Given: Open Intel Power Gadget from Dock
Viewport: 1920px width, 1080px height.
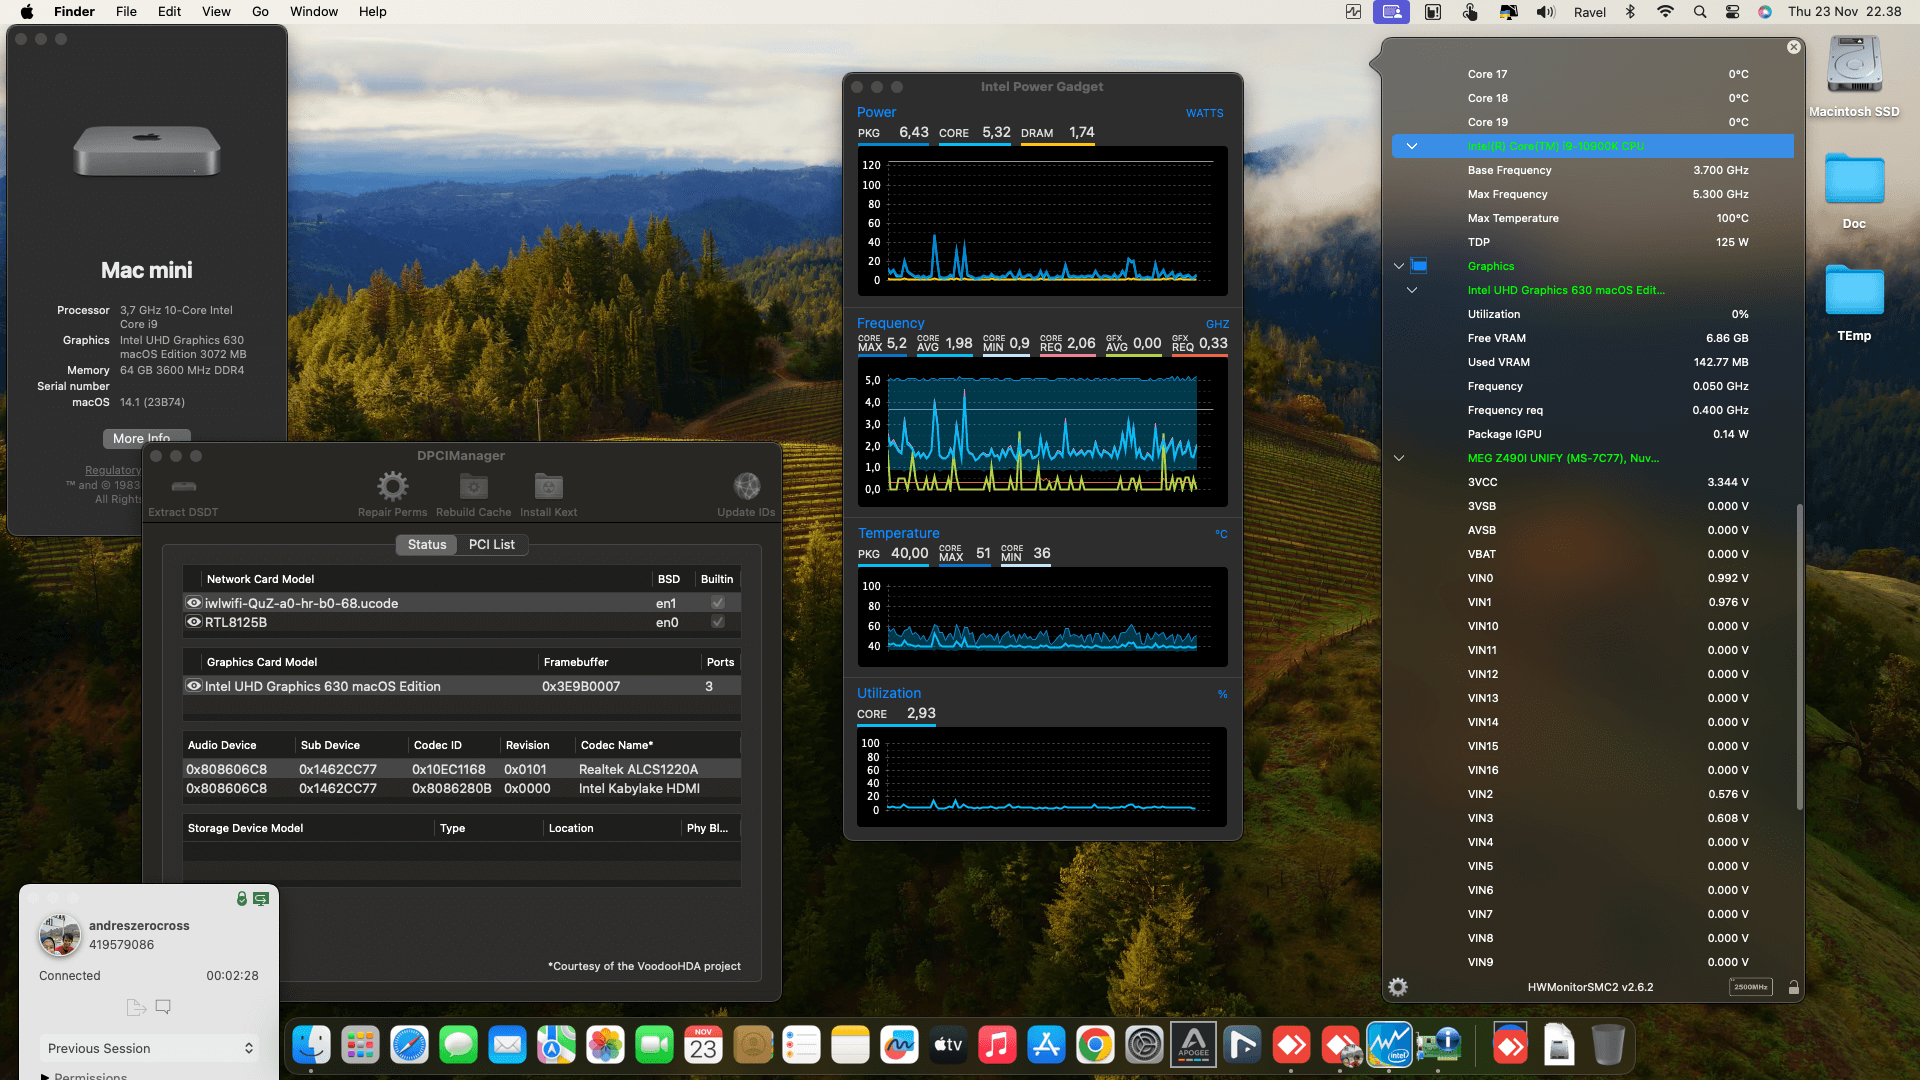Looking at the screenshot, I should point(1389,1045).
